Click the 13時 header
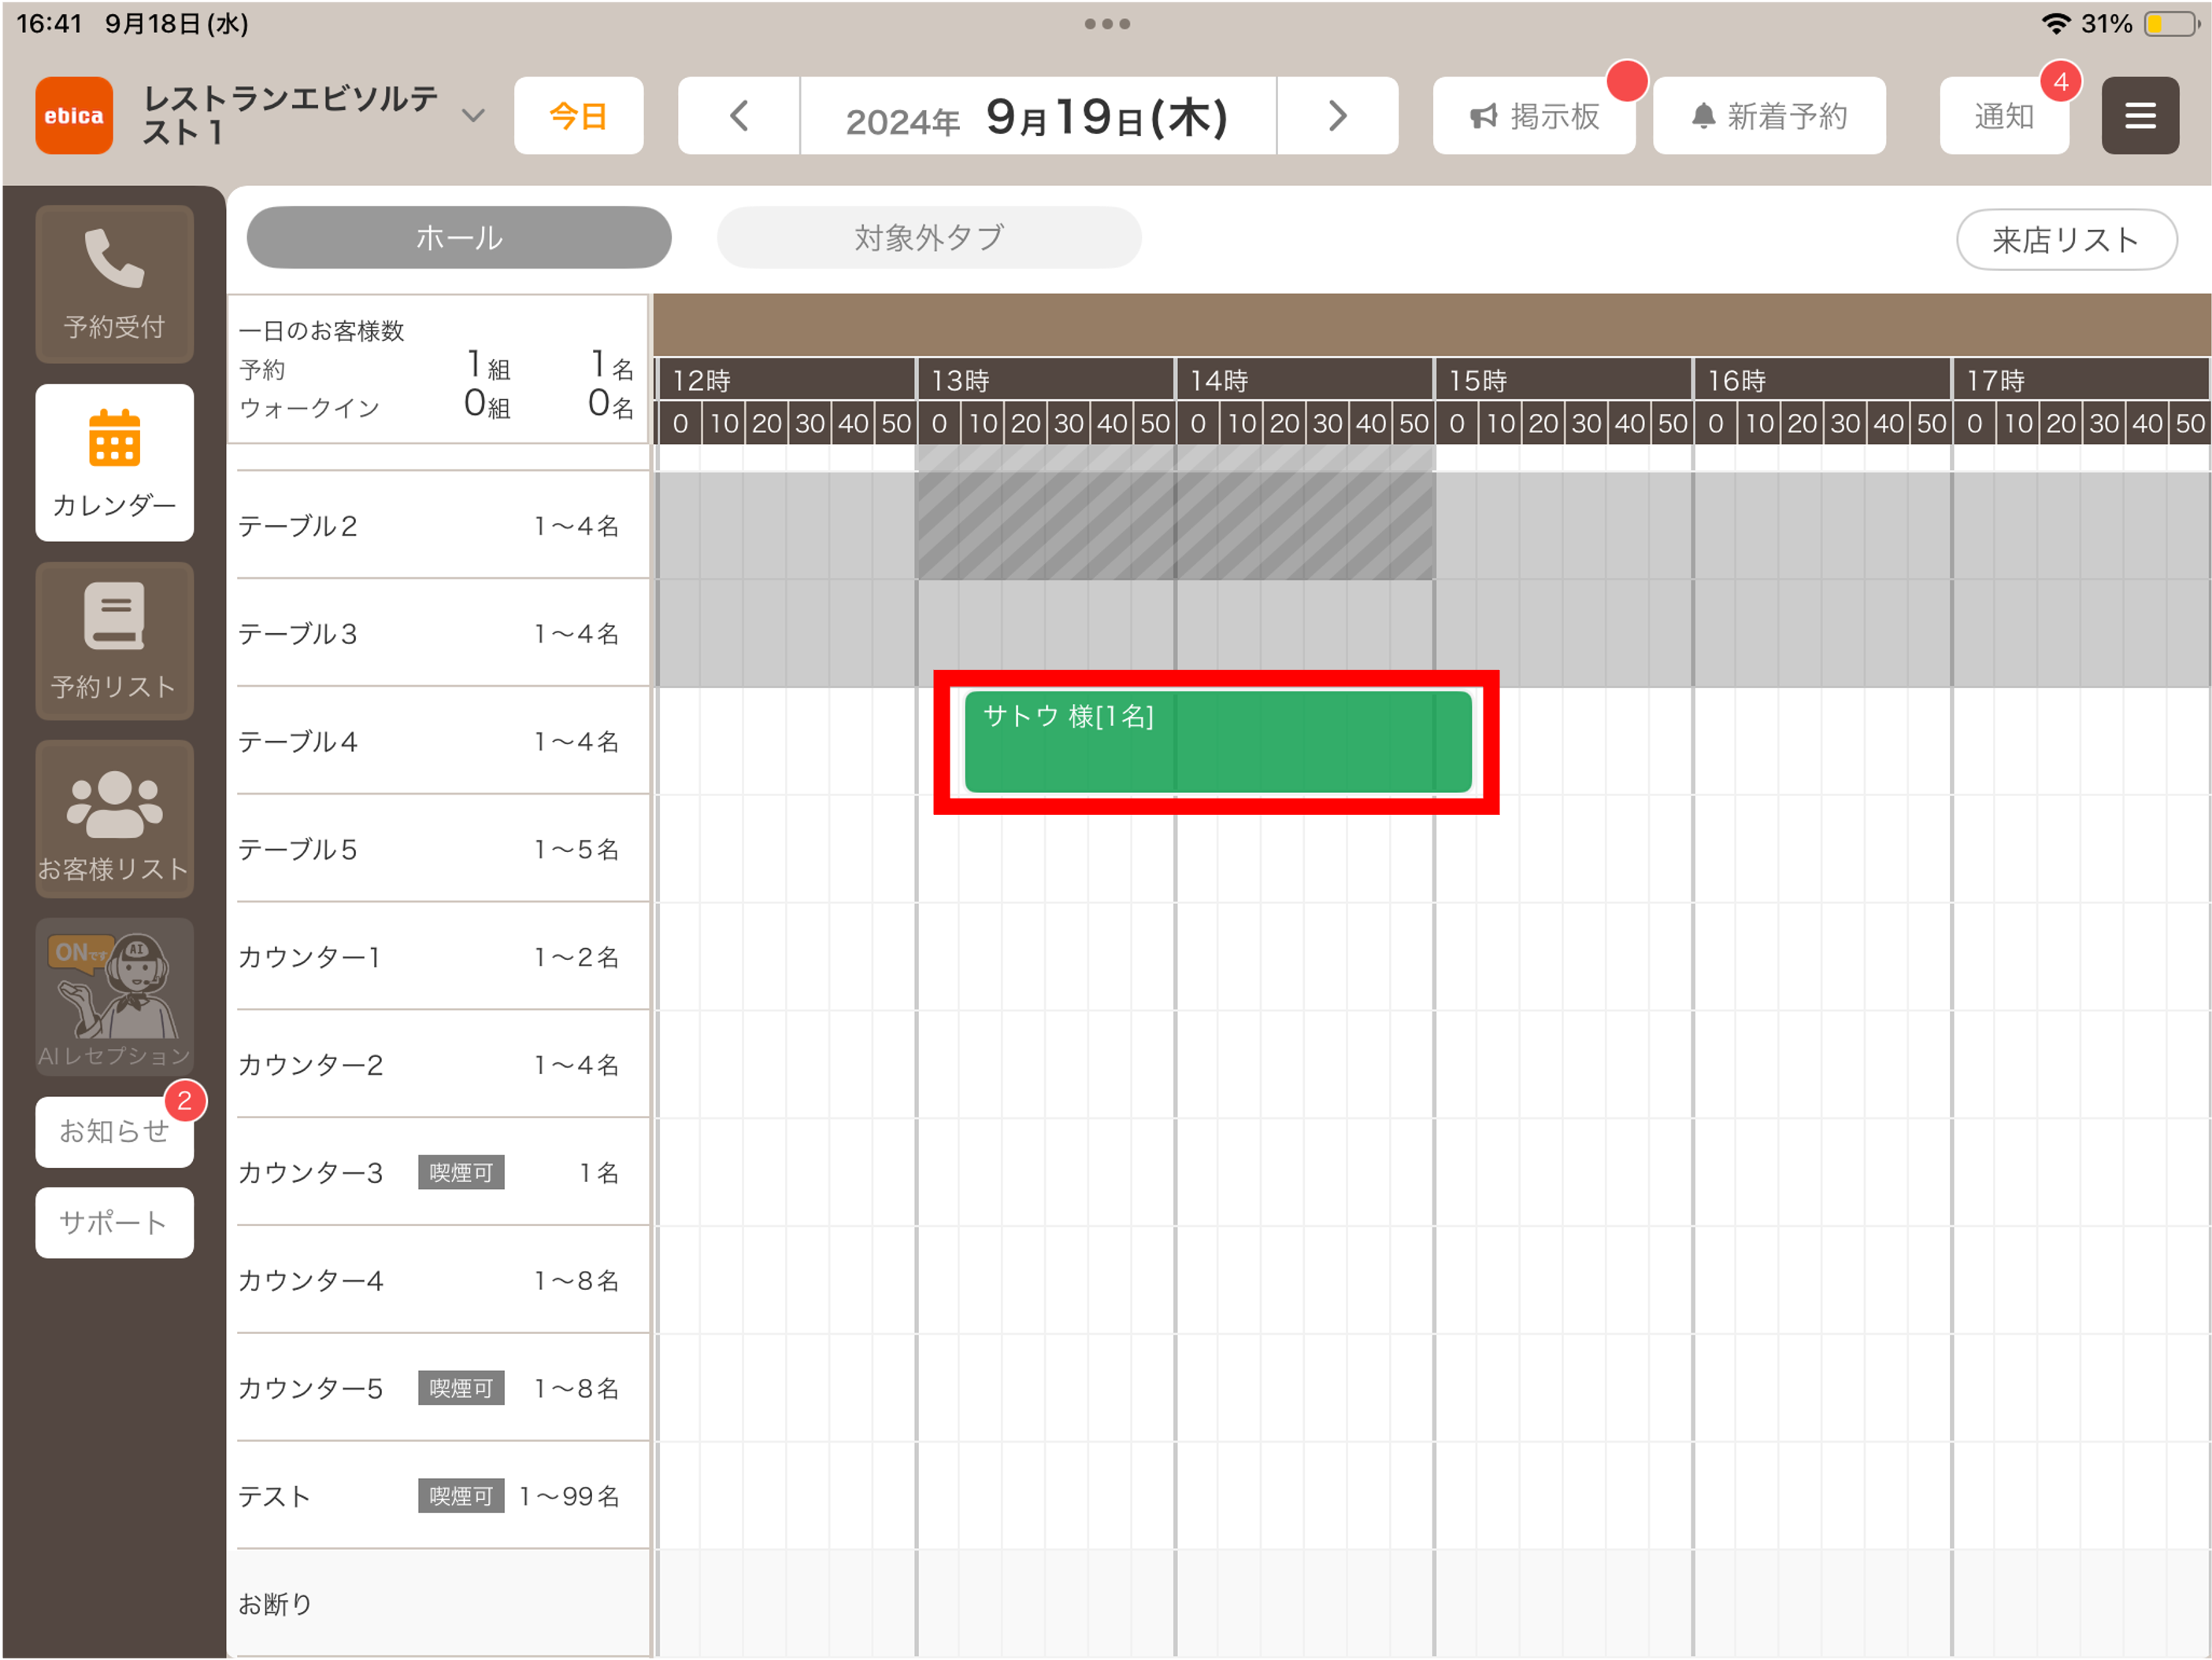Image resolution: width=2212 pixels, height=1660 pixels. (x=1045, y=380)
